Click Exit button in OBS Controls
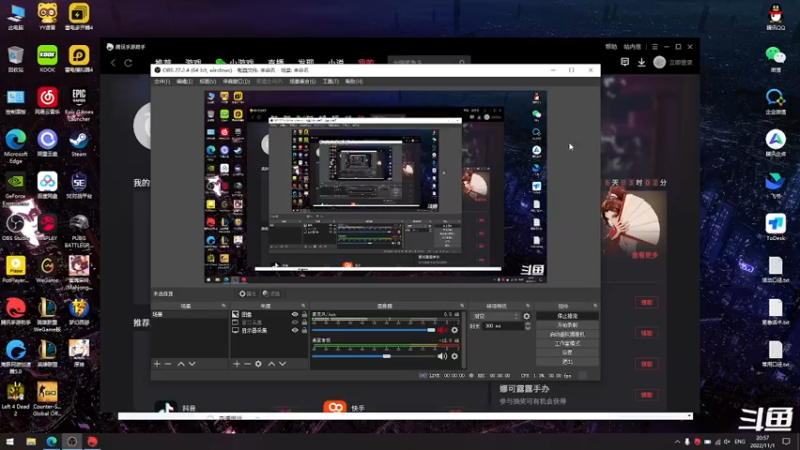The image size is (800, 450). click(567, 362)
